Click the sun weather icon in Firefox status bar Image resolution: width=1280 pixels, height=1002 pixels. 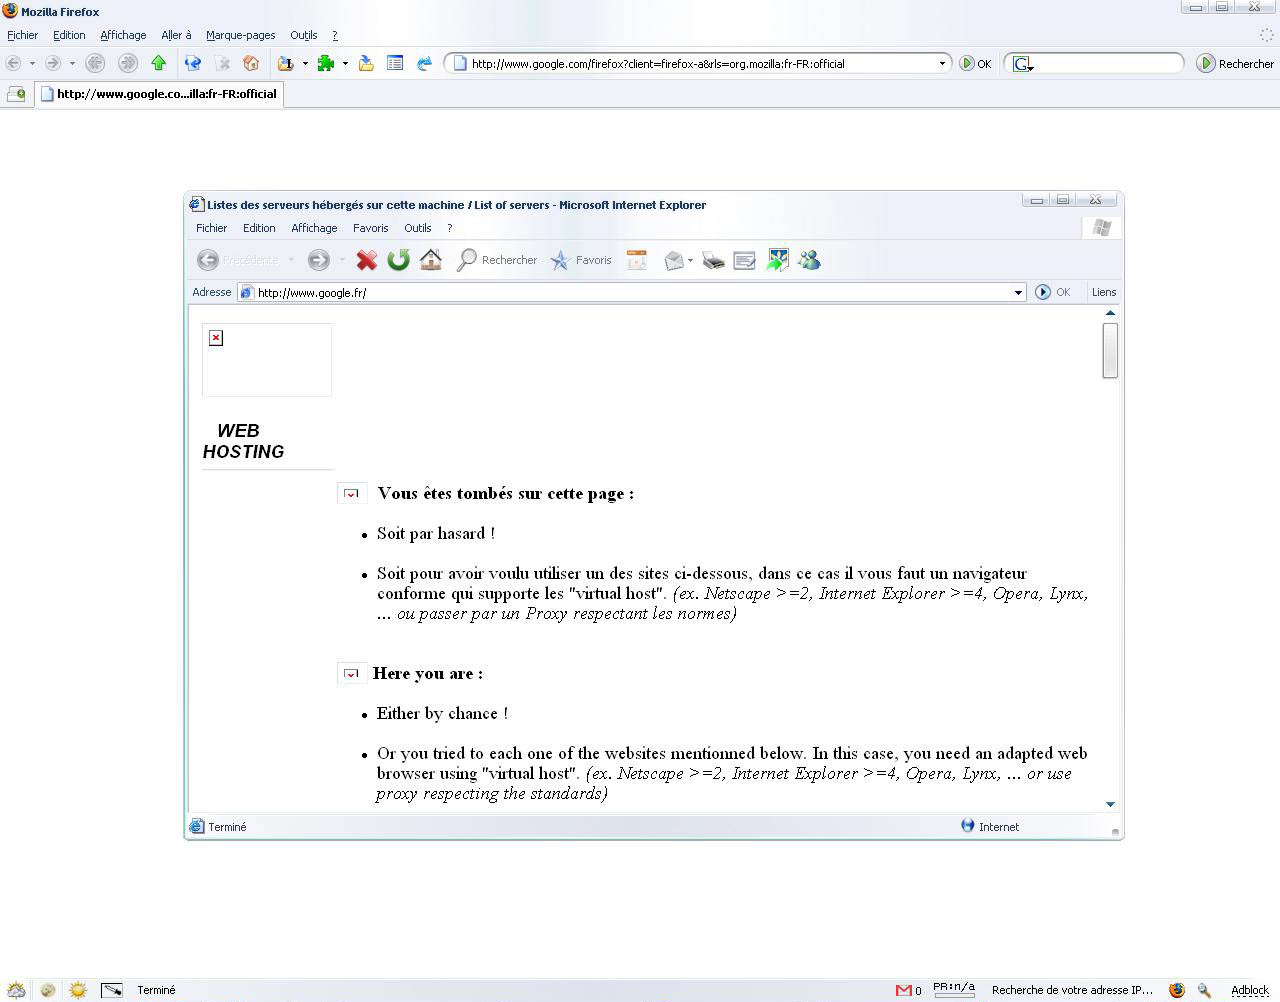[x=78, y=990]
